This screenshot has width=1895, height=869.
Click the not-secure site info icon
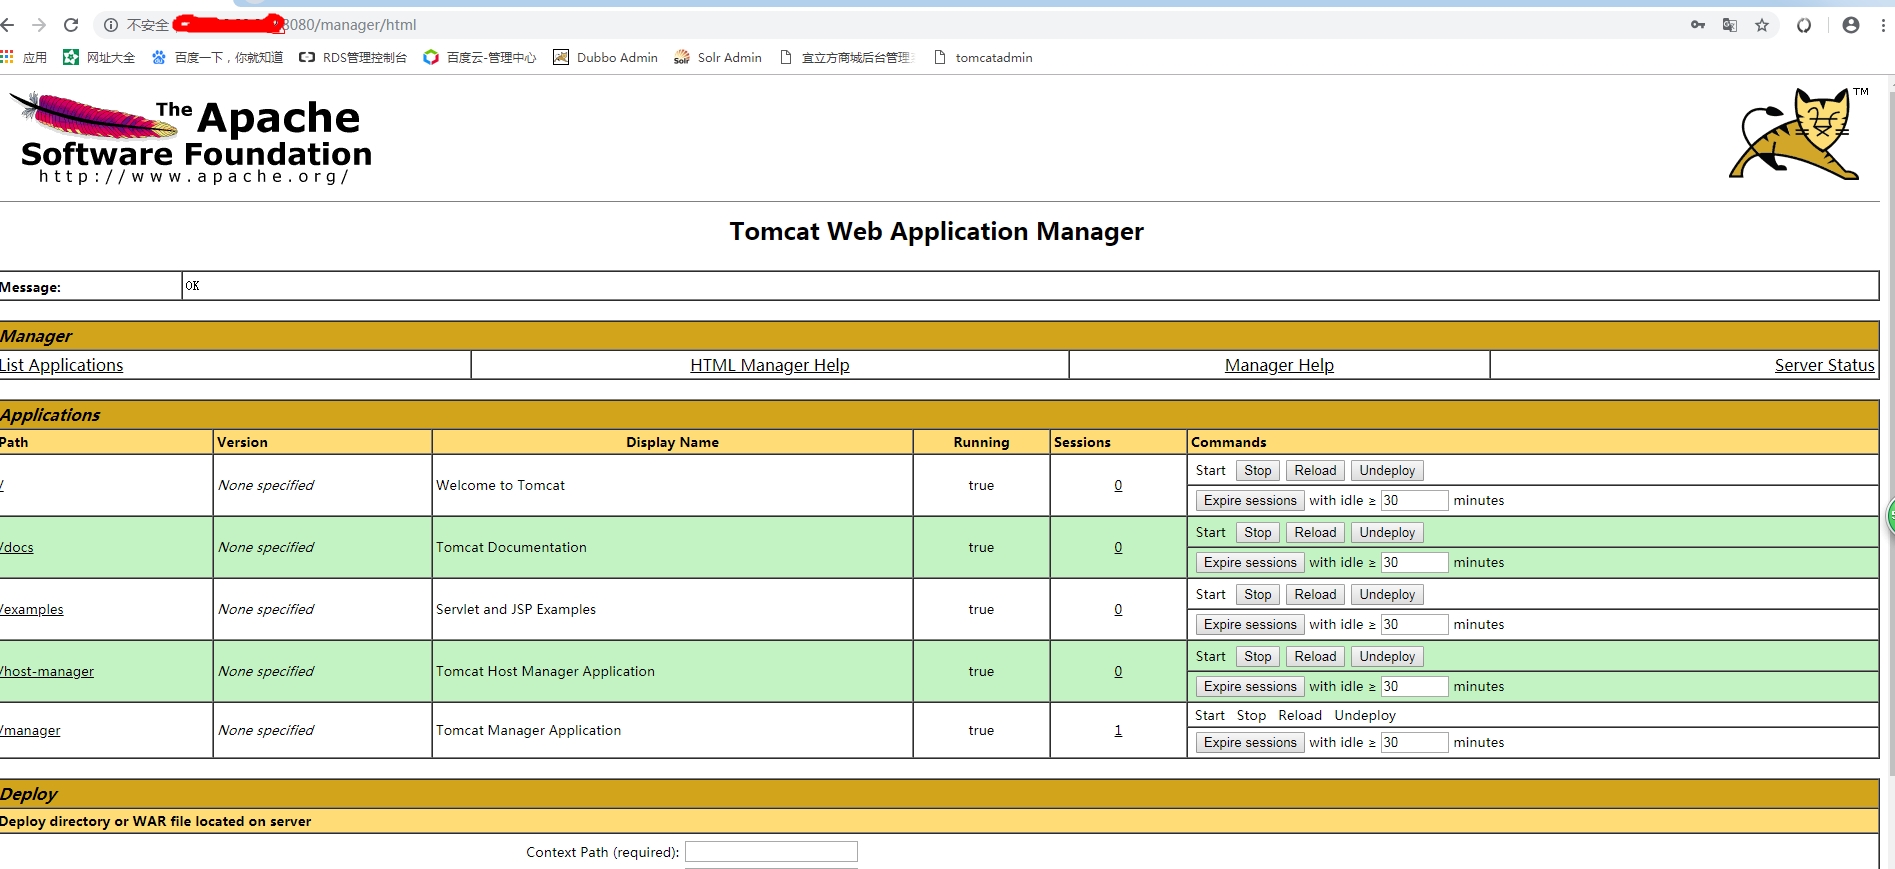[111, 25]
